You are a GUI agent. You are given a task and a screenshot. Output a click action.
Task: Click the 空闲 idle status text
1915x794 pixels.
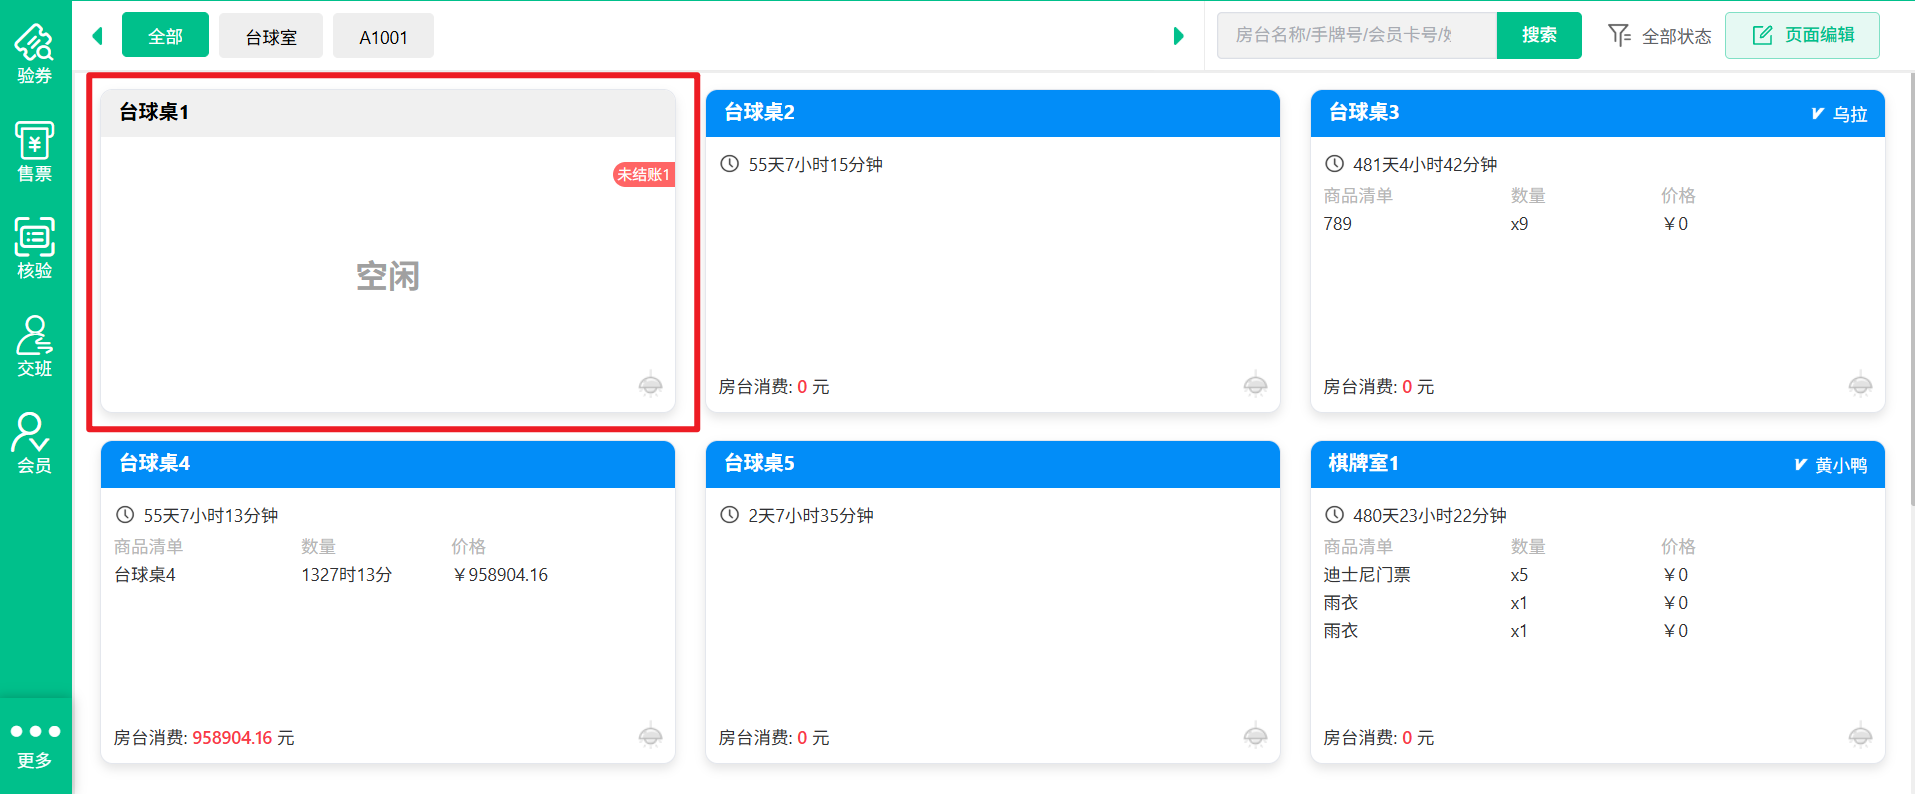pos(388,276)
